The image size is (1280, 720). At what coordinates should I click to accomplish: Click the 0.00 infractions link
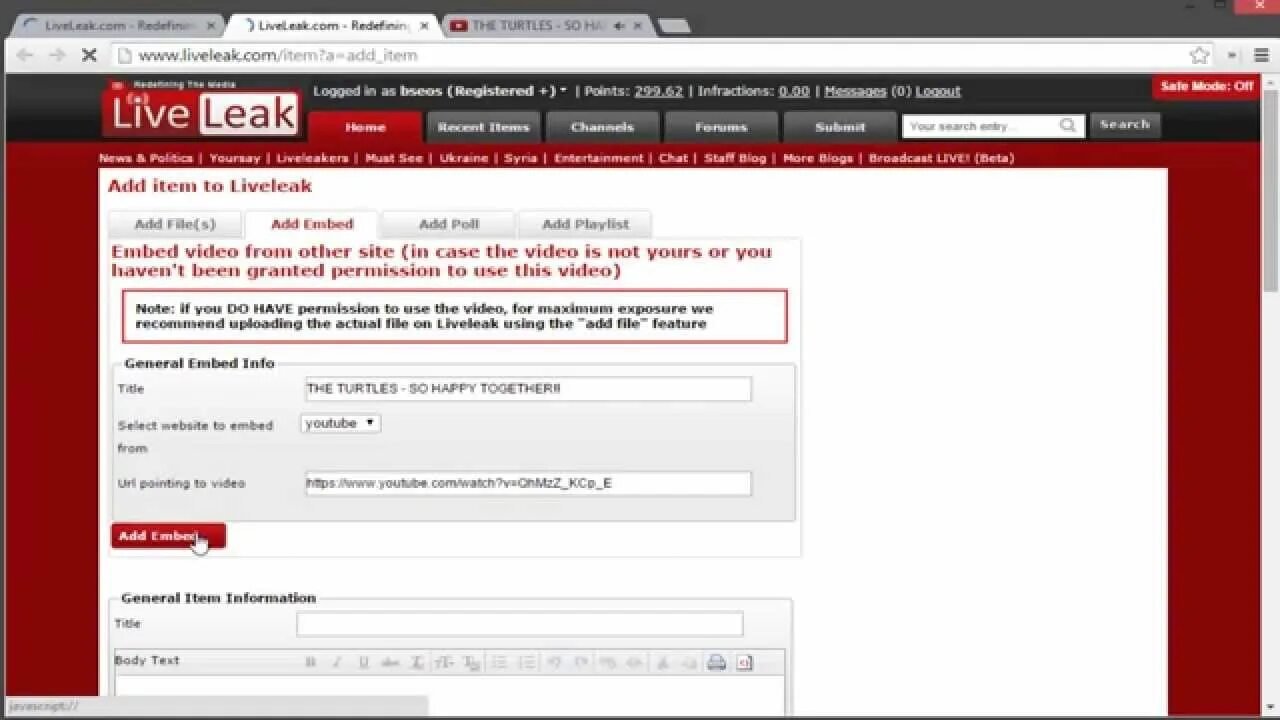[x=794, y=91]
